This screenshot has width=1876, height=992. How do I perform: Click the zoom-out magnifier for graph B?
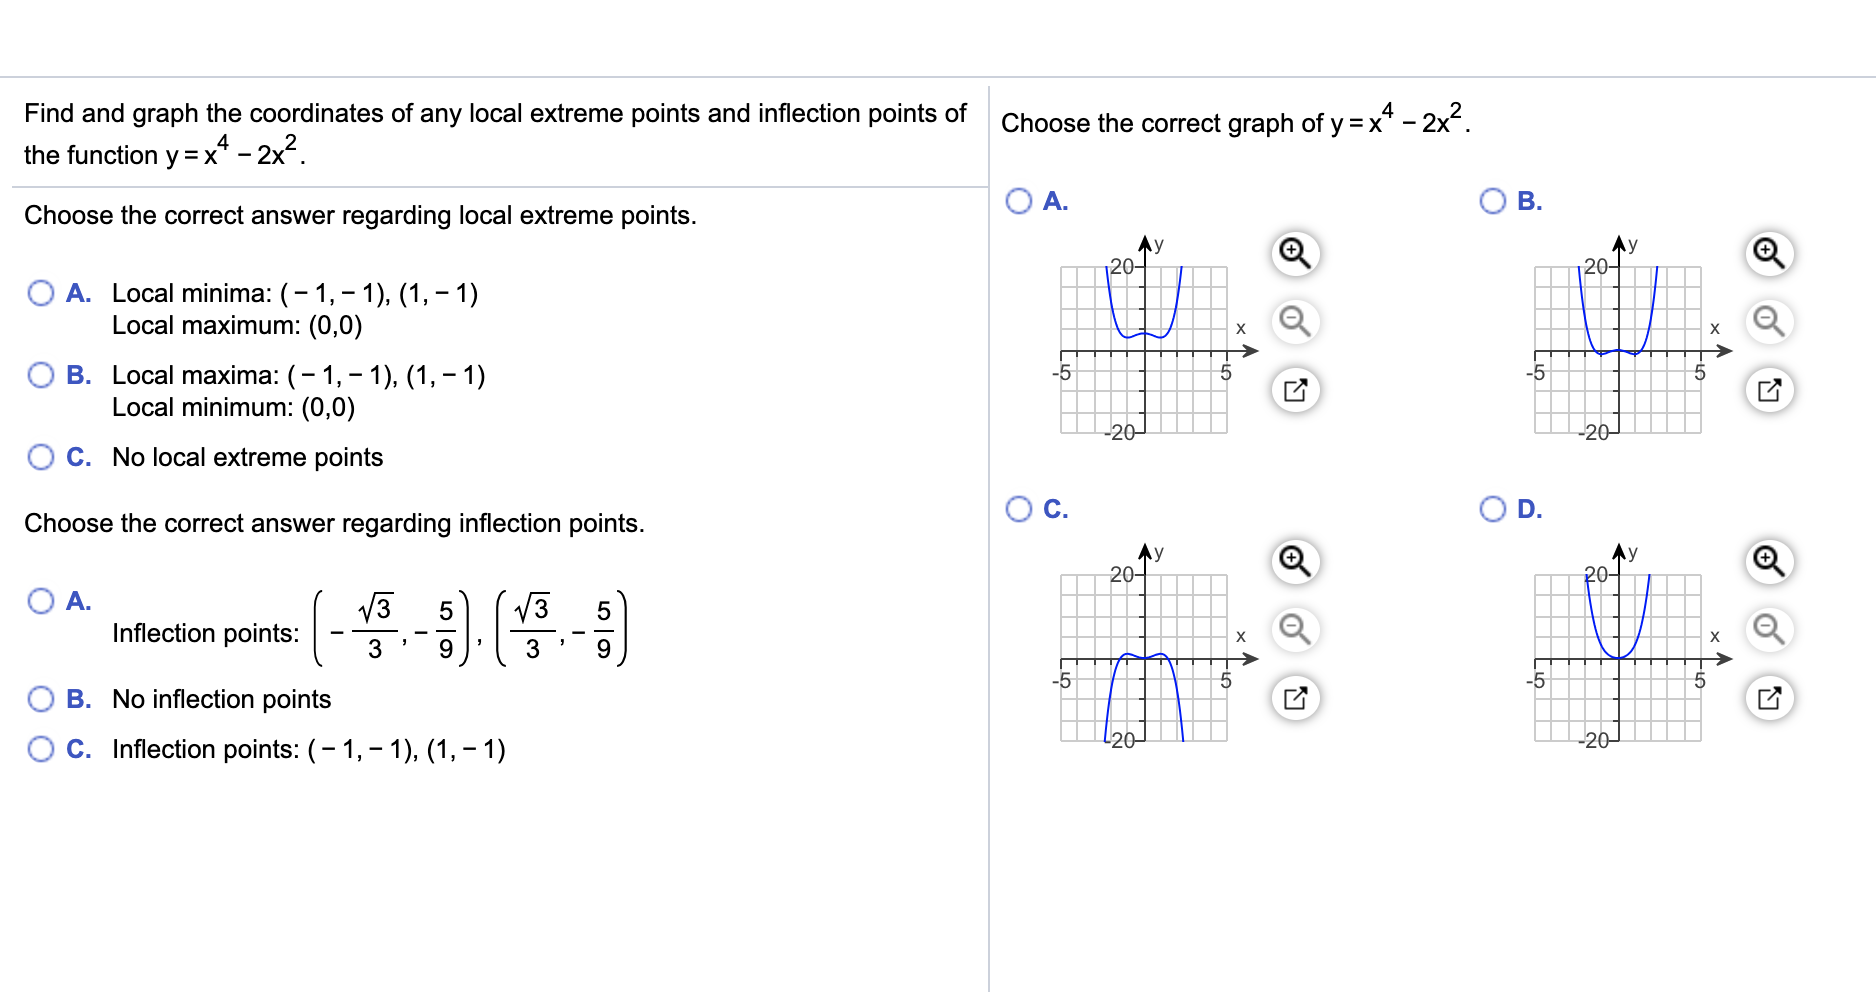tap(1768, 322)
